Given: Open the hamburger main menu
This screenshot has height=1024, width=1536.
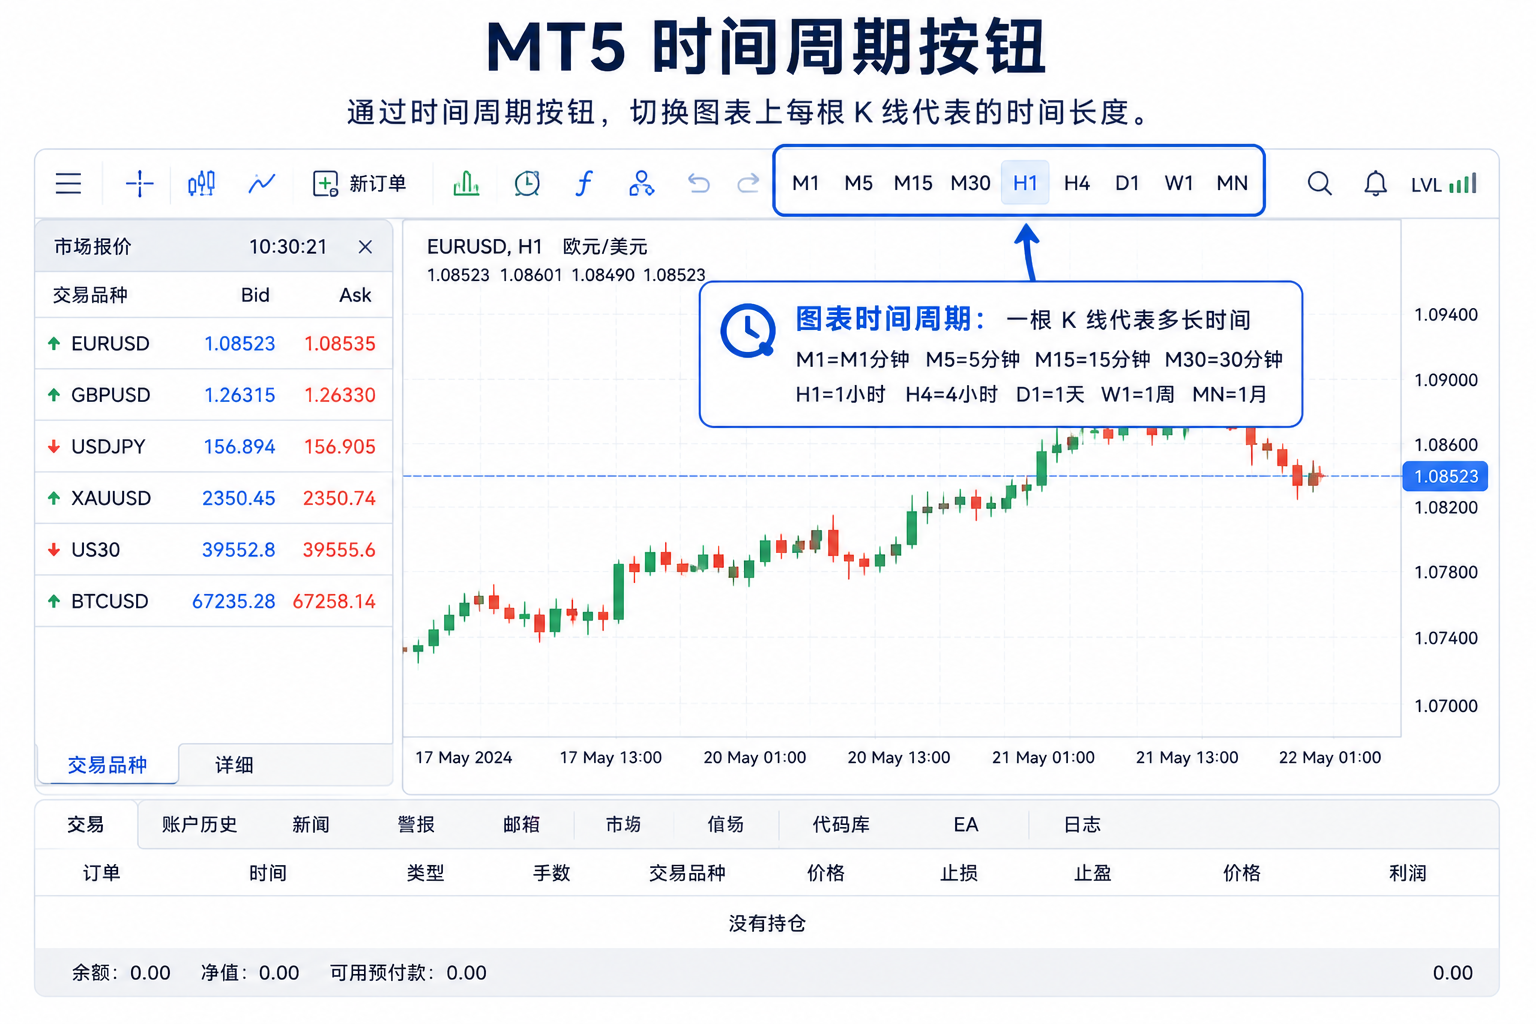Looking at the screenshot, I should 68,184.
